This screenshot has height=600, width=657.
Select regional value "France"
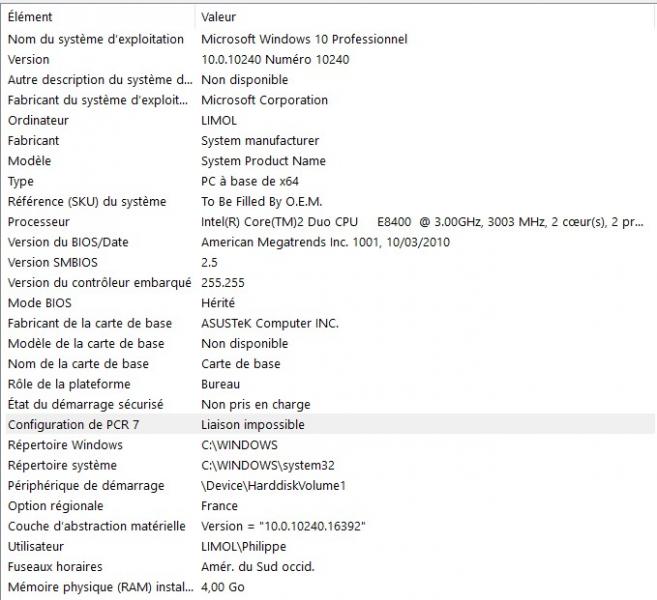[x=219, y=506]
